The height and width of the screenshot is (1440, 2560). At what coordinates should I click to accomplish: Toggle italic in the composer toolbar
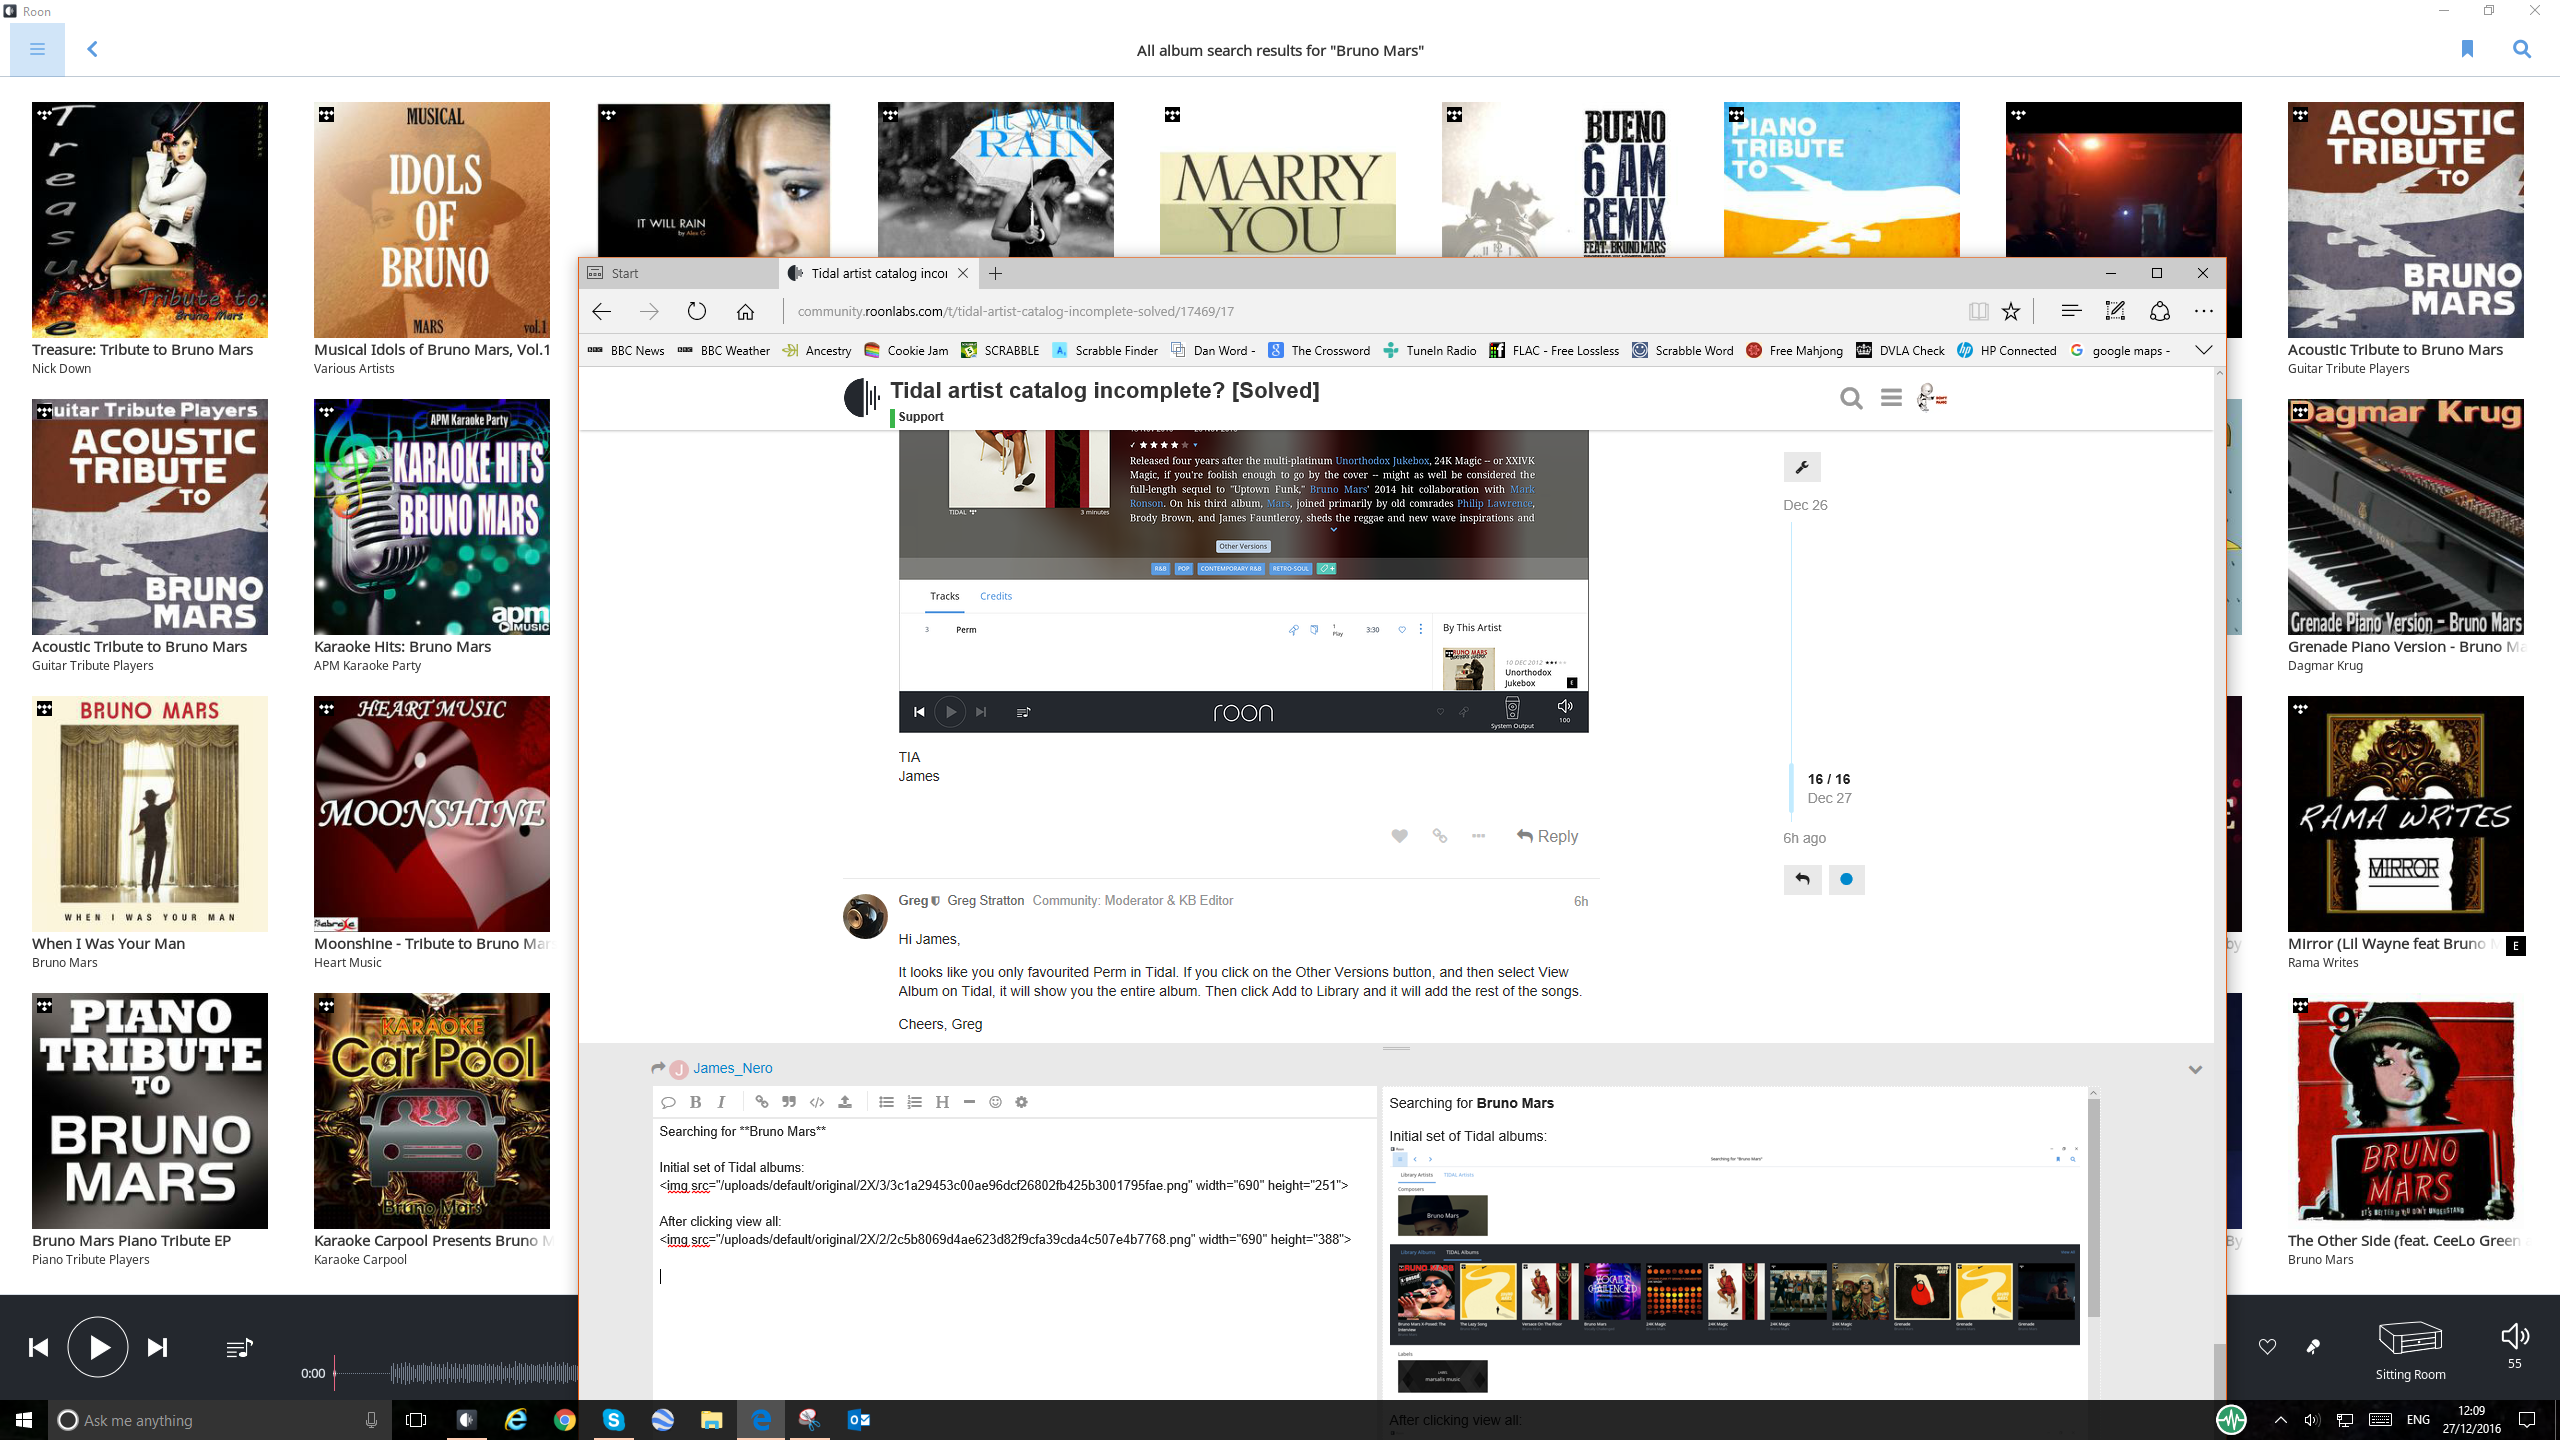pos(721,1102)
